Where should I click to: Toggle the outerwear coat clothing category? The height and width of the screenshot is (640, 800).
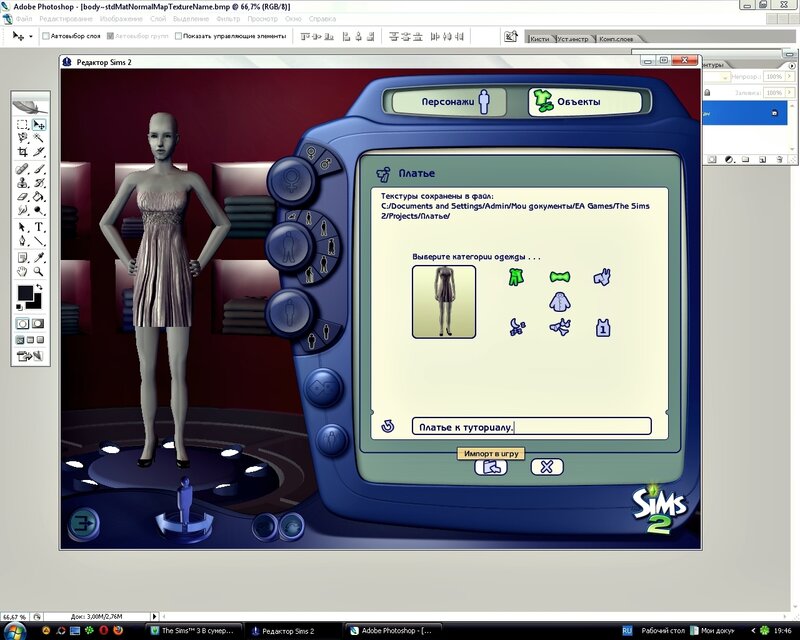click(x=559, y=301)
